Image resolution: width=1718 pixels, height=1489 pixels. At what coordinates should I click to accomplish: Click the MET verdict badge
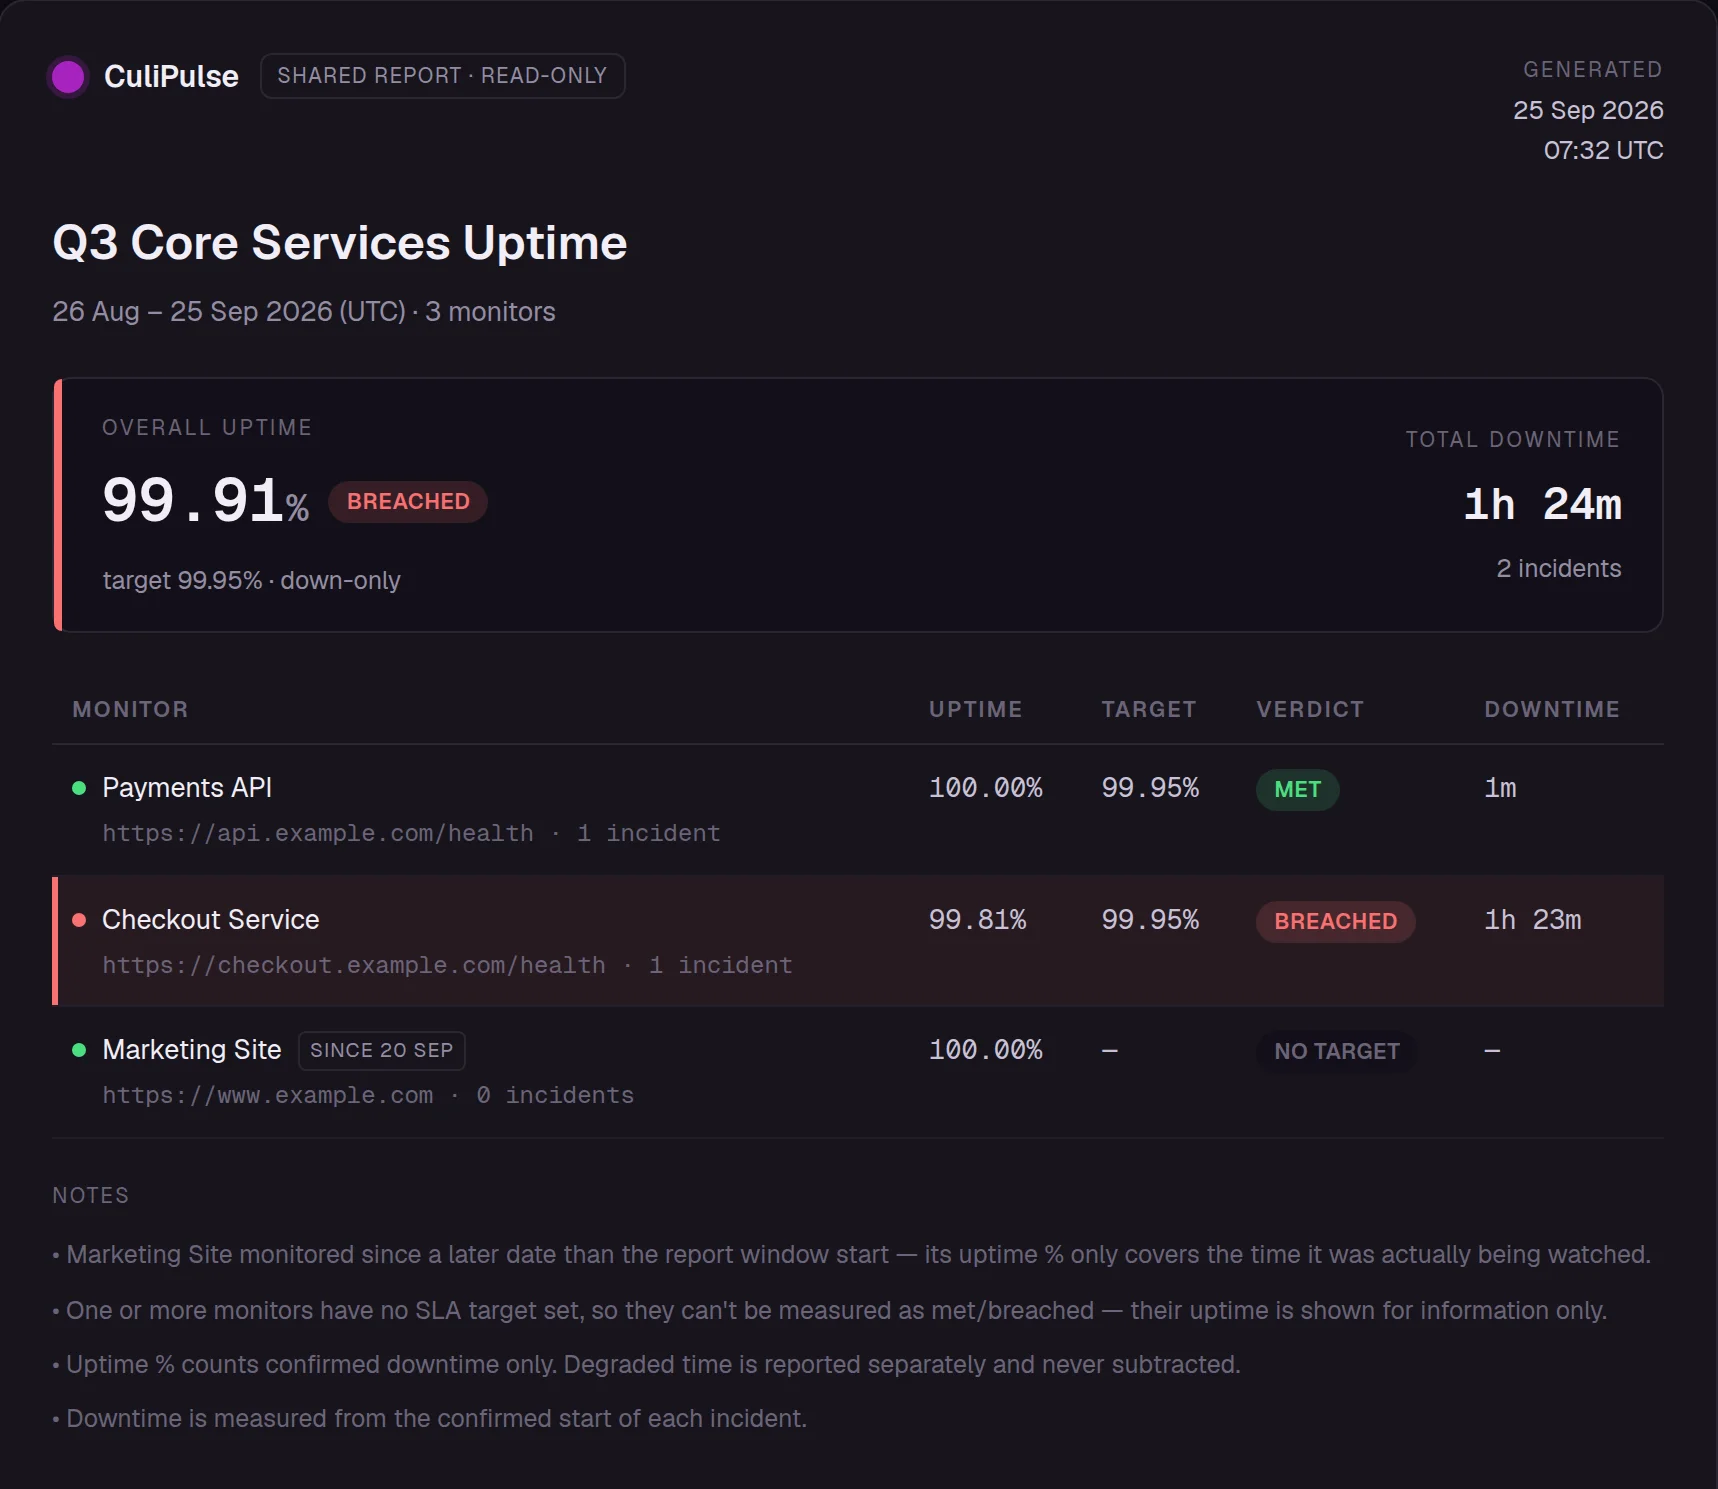point(1298,789)
